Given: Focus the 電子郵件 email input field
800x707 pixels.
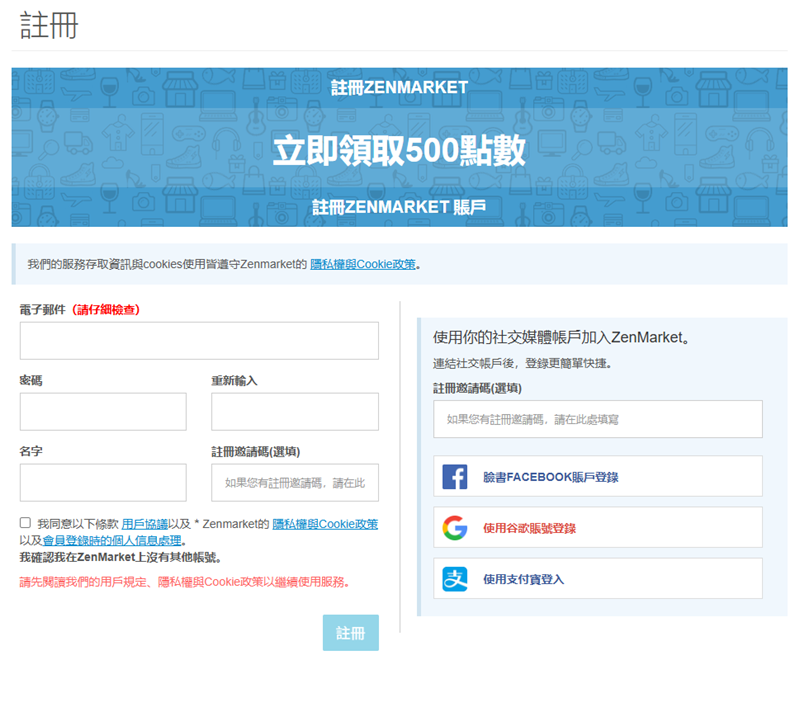Looking at the screenshot, I should pos(199,340).
